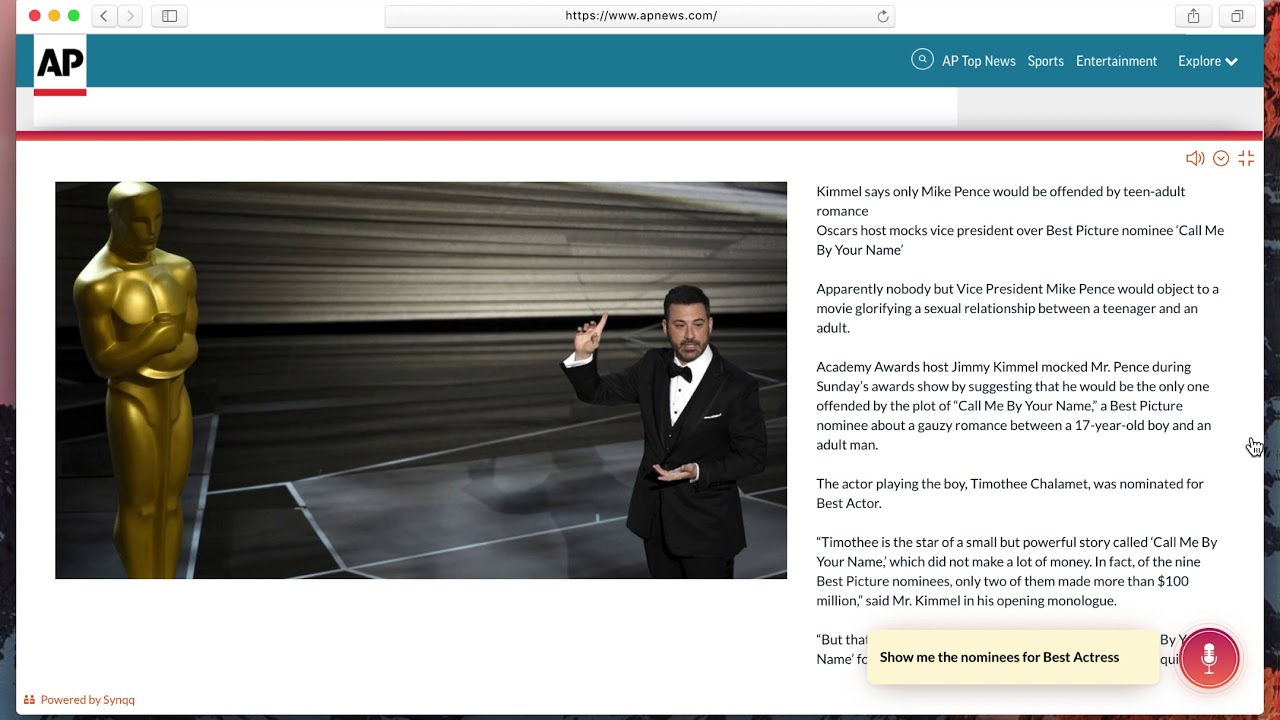
Task: Go forward with the browser forward arrow
Action: click(131, 16)
